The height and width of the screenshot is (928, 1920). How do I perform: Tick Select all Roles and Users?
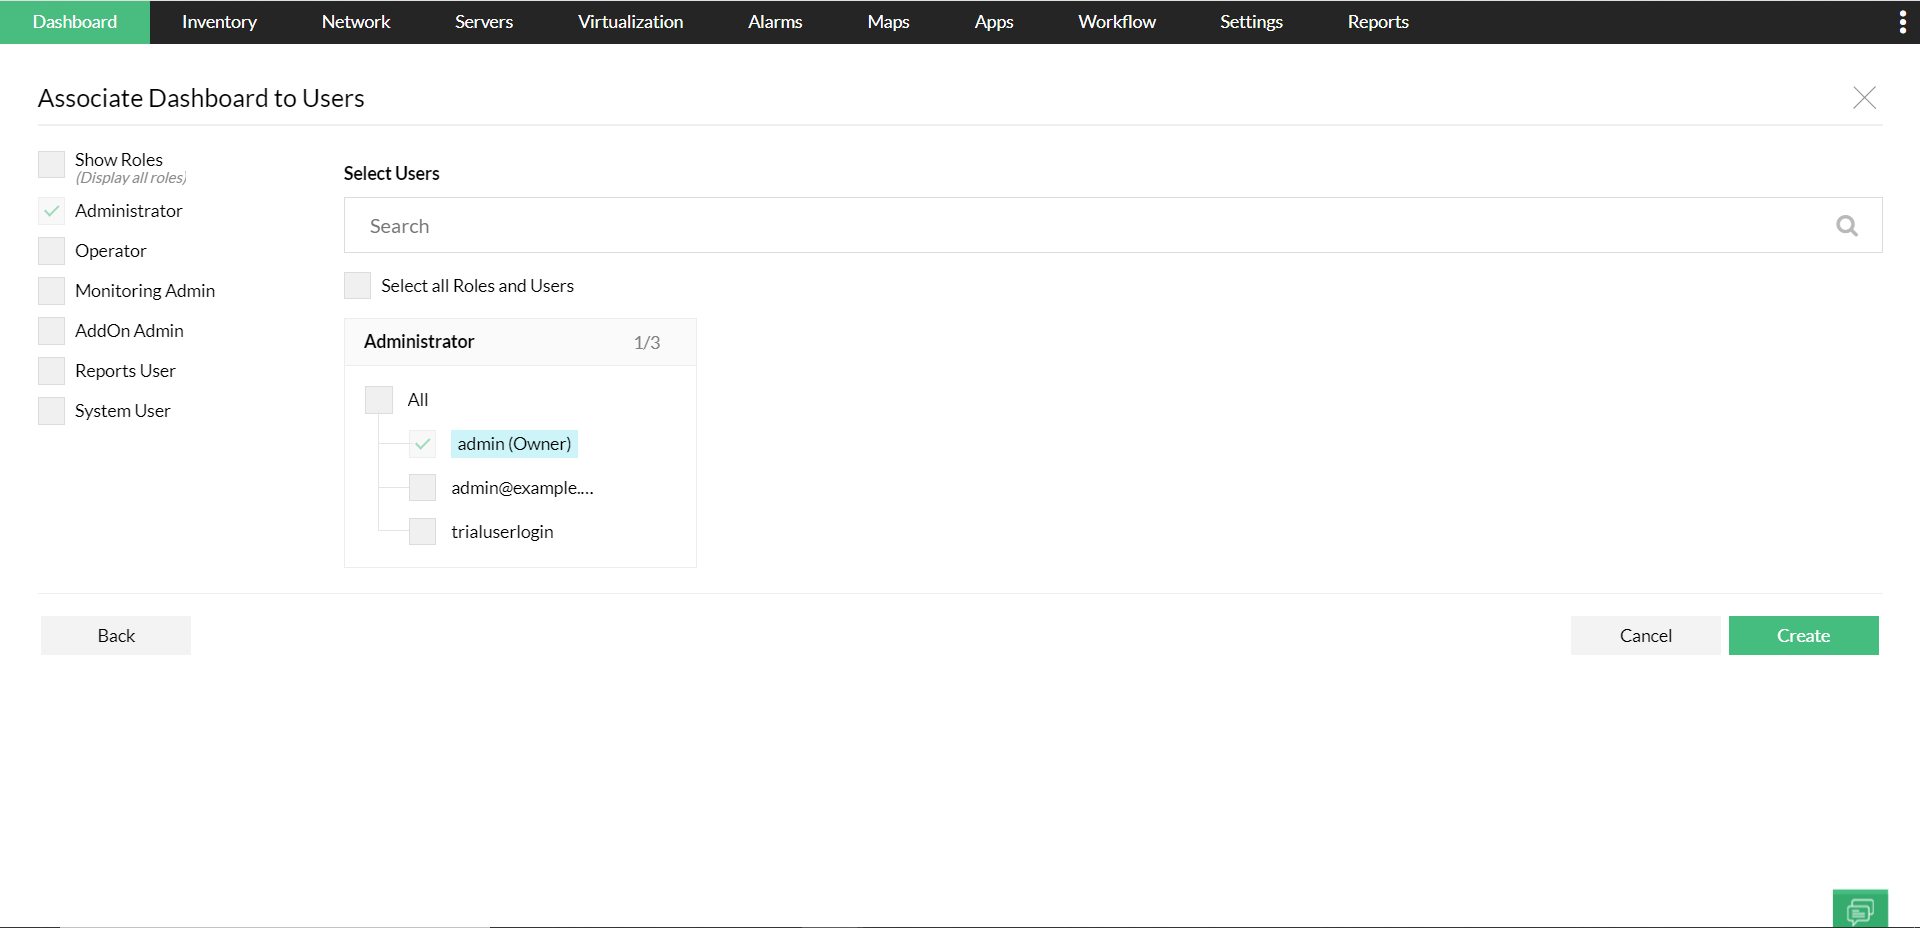357,286
